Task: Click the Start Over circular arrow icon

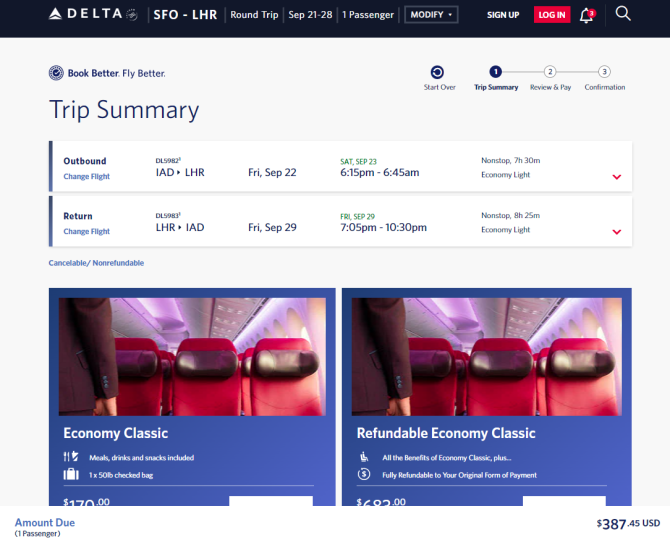Action: coord(437,72)
